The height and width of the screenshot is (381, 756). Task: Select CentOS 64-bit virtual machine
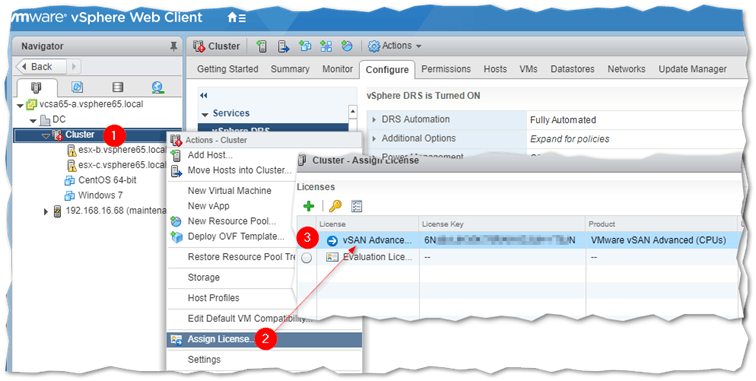tap(107, 180)
